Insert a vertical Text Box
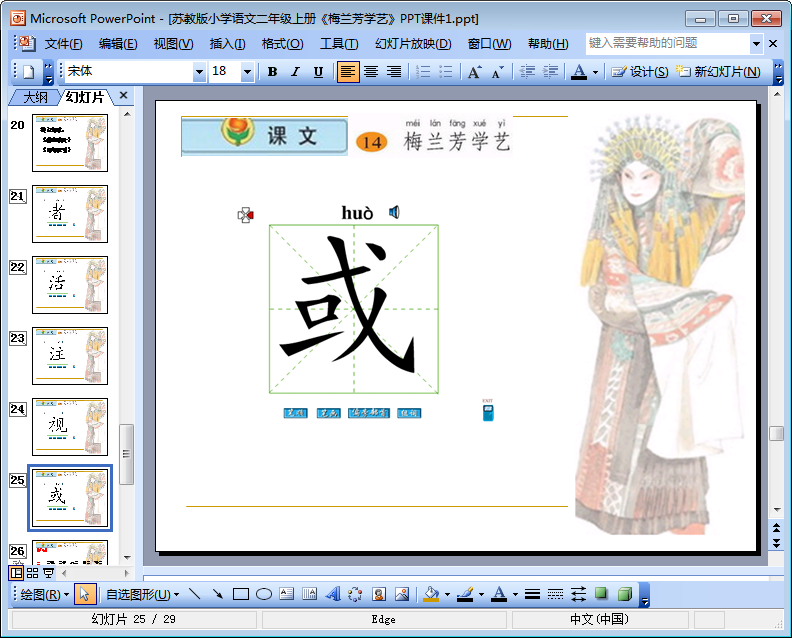 [x=309, y=594]
